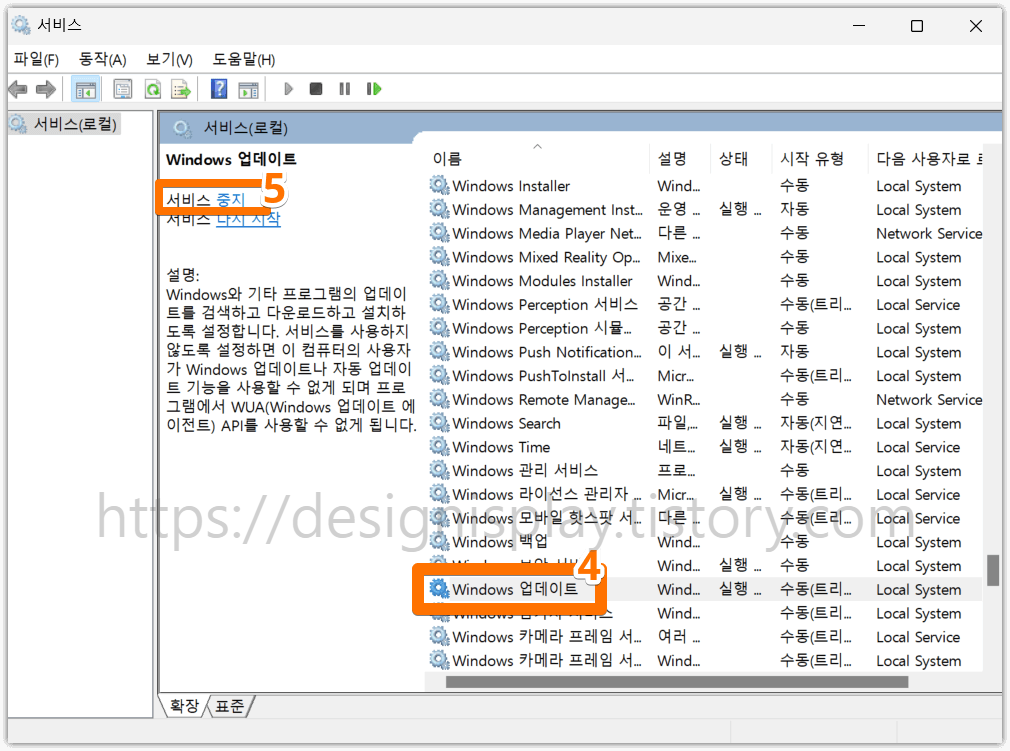Screen dimensions: 1010x751
Task: Open the 파일(F) menu
Action: coord(37,59)
